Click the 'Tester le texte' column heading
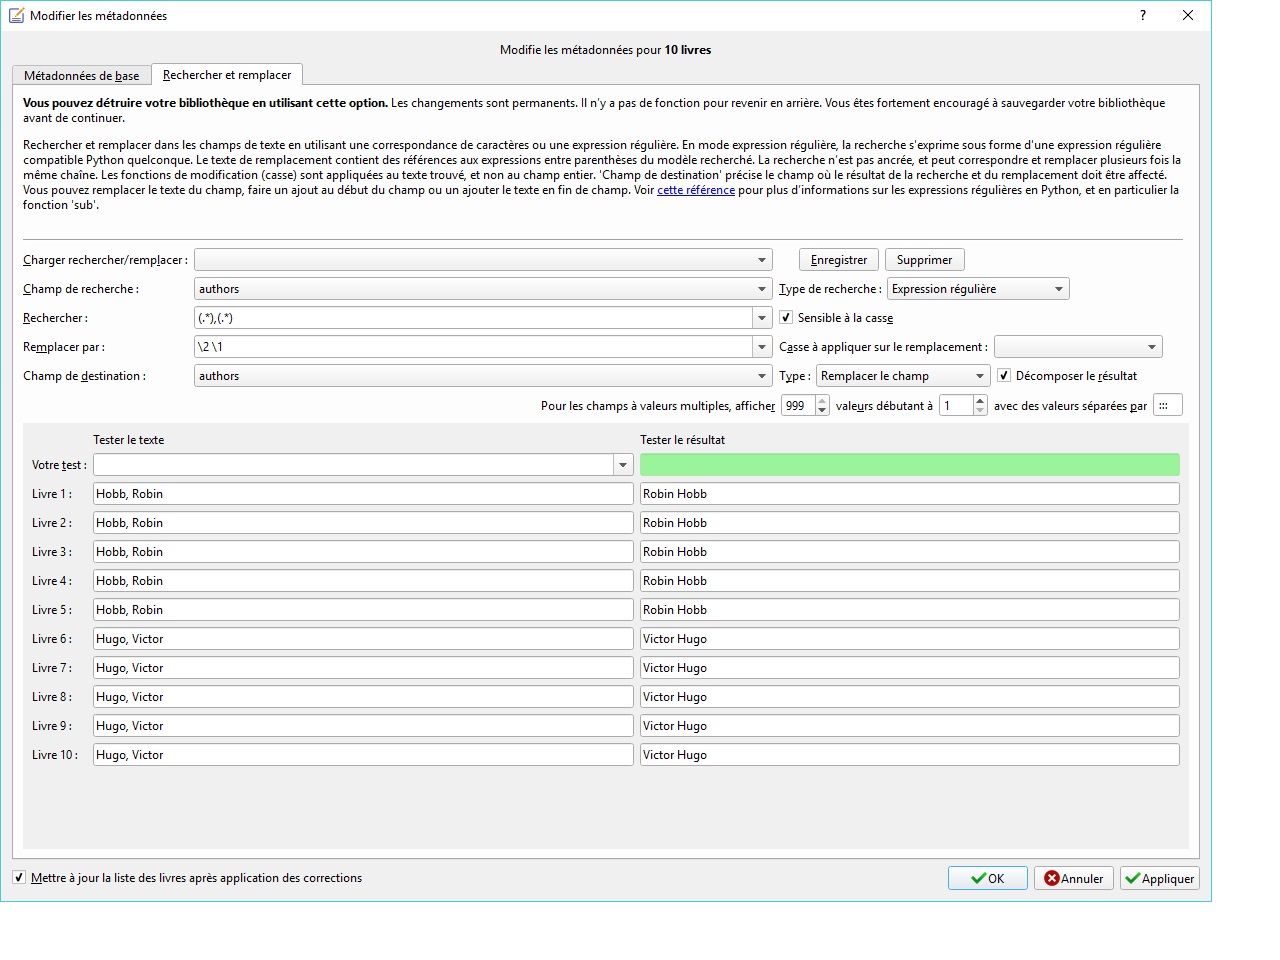This screenshot has height=960, width=1280. click(x=129, y=440)
